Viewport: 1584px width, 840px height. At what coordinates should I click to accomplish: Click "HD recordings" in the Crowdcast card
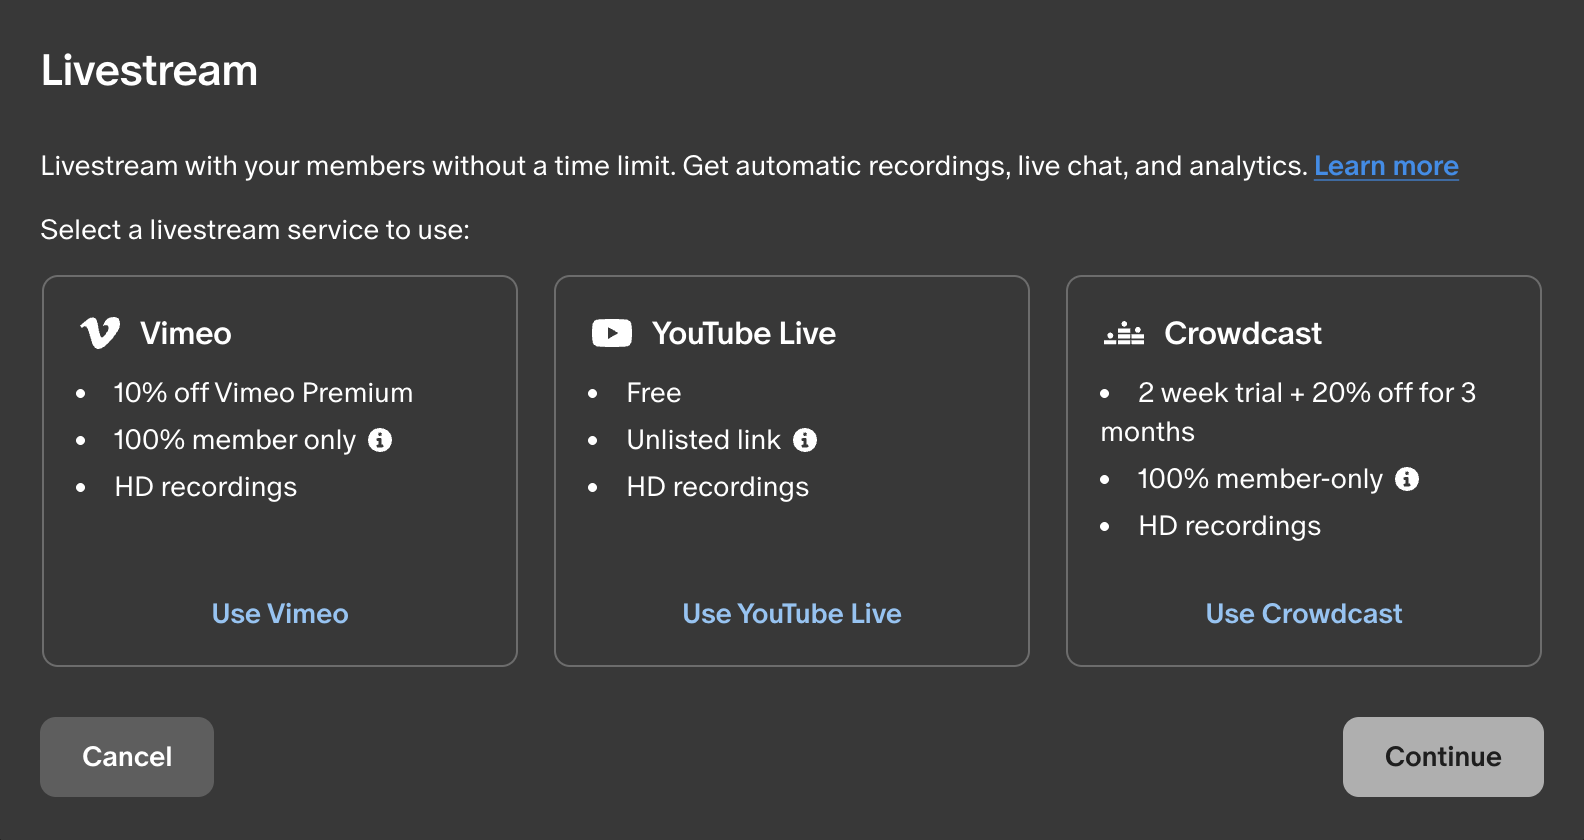click(1230, 526)
